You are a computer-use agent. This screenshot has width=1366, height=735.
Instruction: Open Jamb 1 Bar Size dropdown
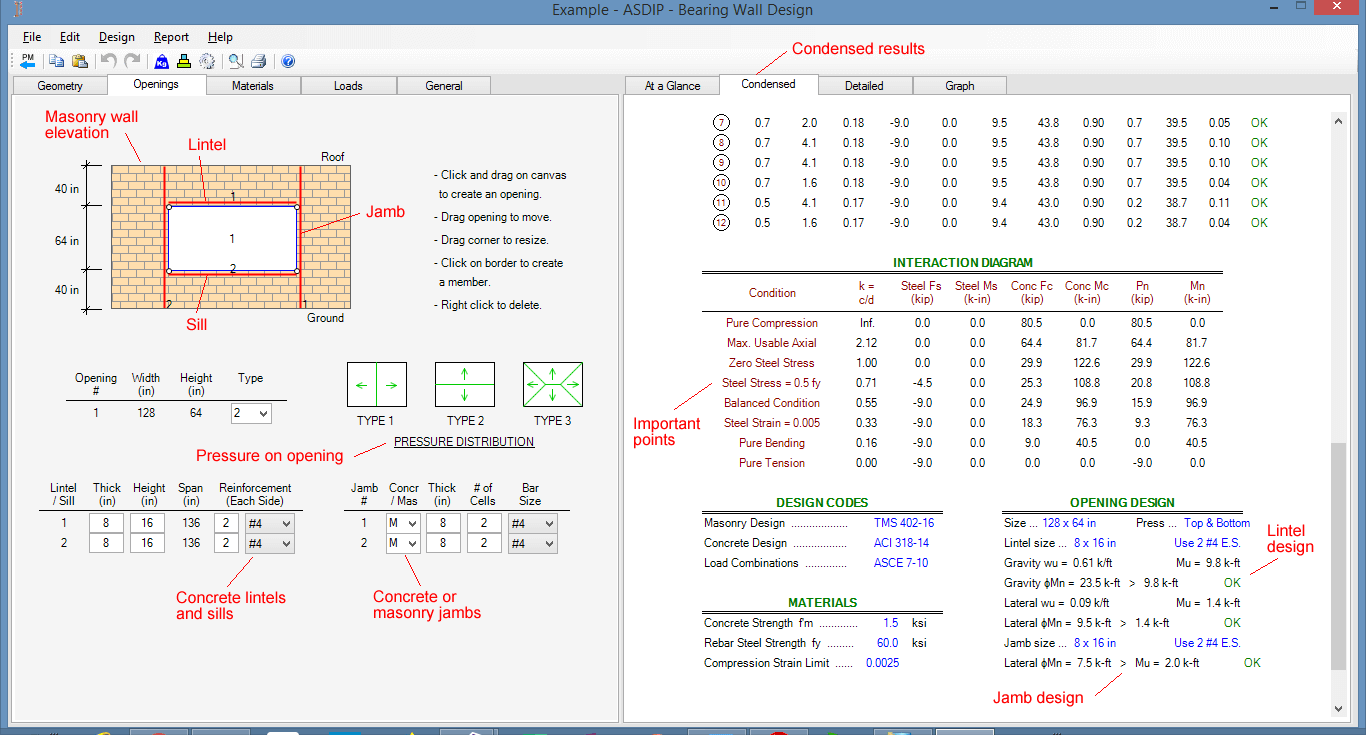pos(533,523)
